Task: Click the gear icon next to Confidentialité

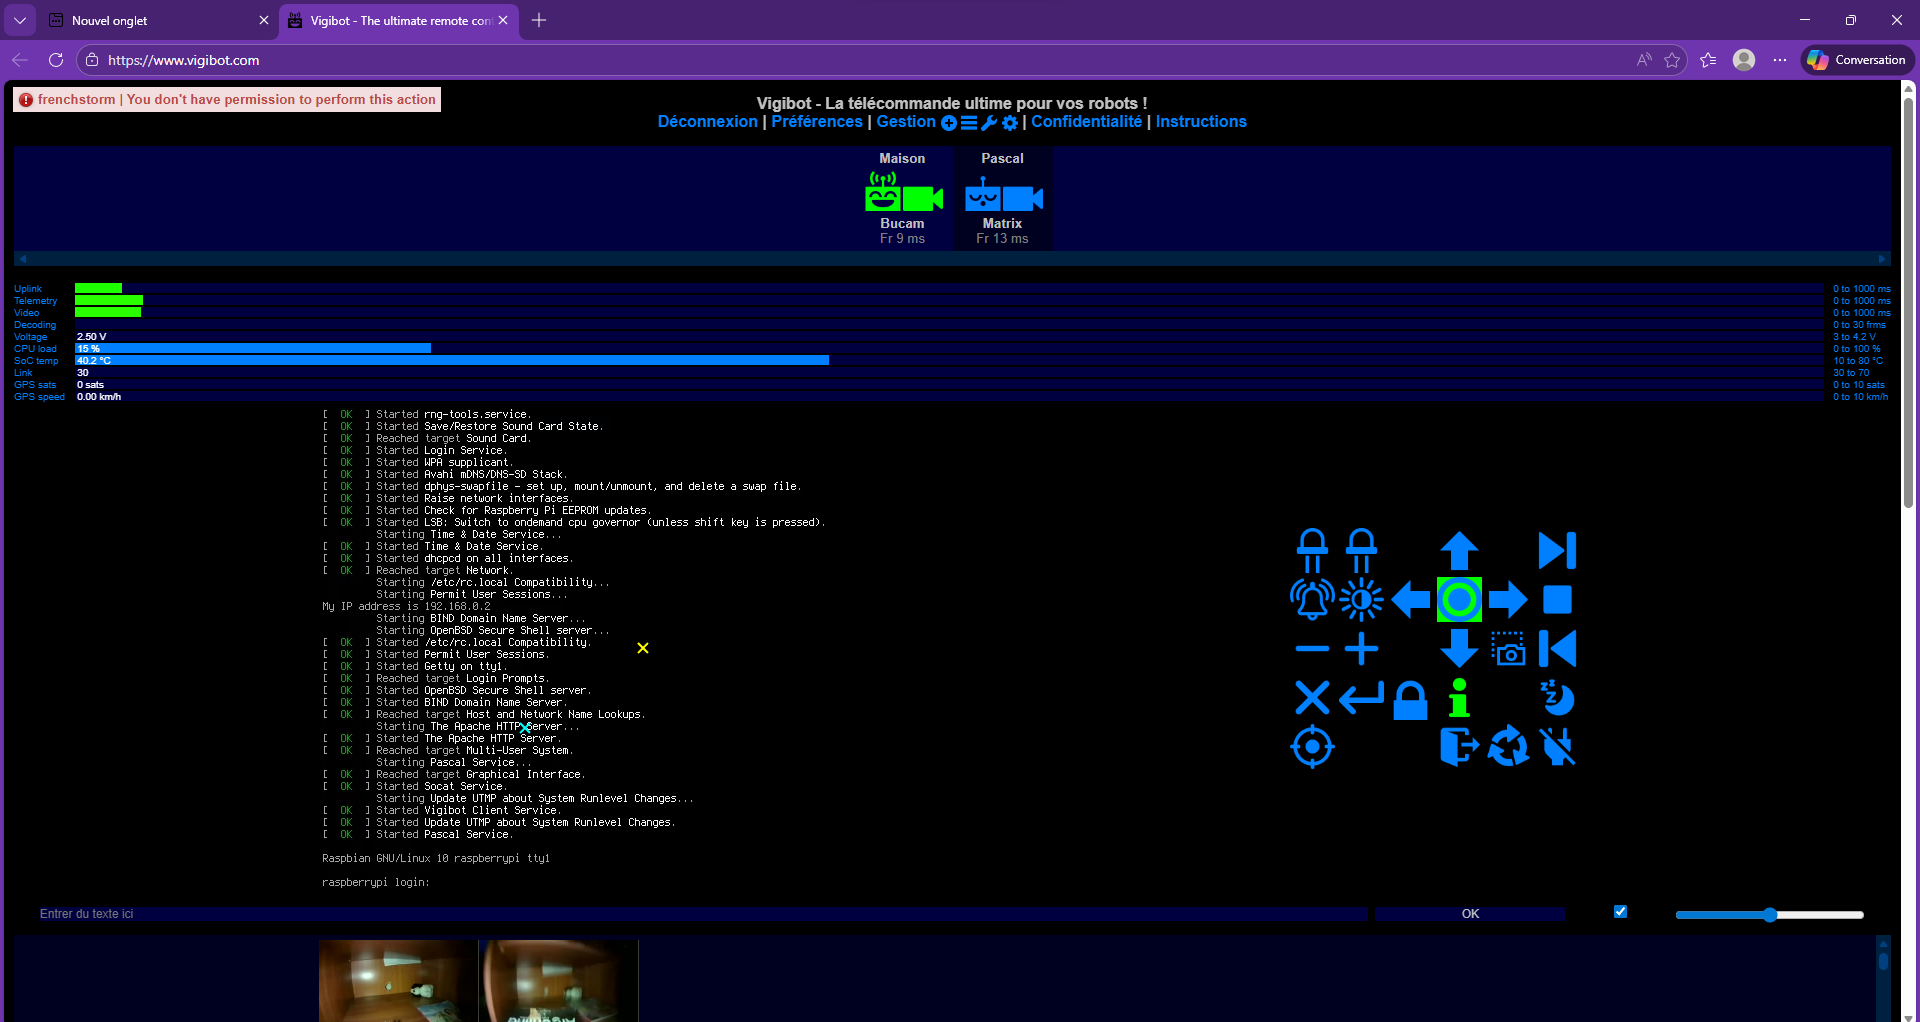Action: 1010,123
